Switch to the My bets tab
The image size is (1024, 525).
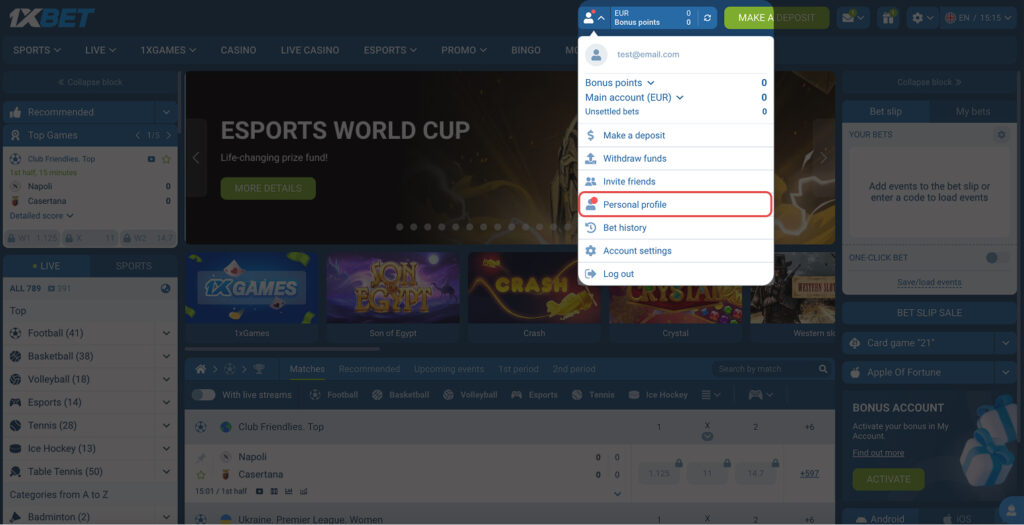click(x=972, y=112)
